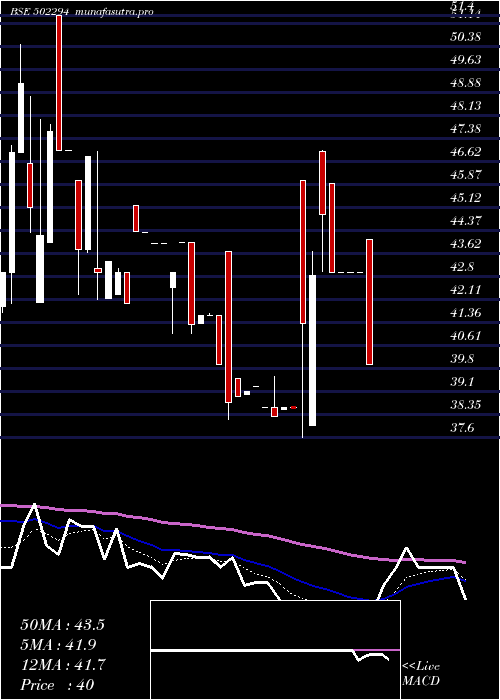500x700 pixels.
Task: Select the 45.87 price axis label
Action: point(466,175)
